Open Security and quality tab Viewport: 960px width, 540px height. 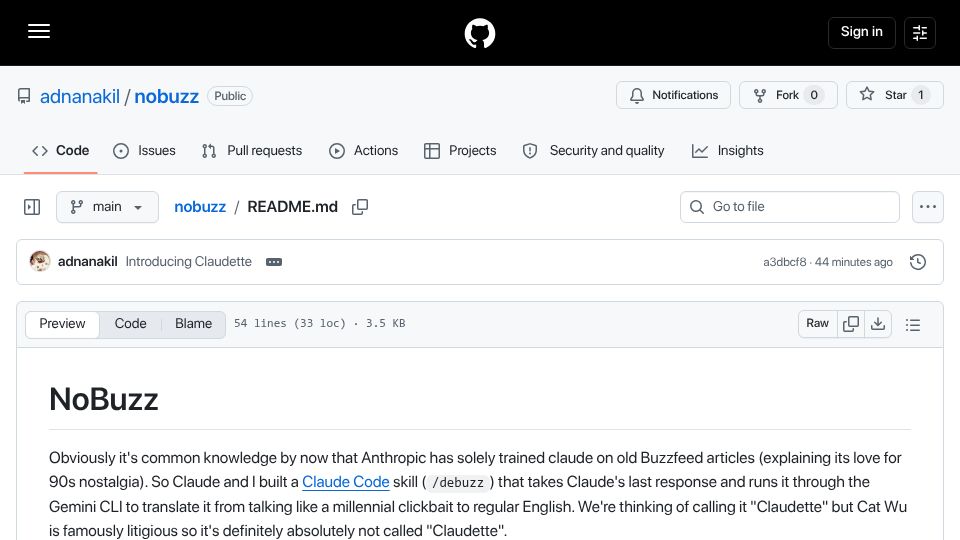click(593, 151)
